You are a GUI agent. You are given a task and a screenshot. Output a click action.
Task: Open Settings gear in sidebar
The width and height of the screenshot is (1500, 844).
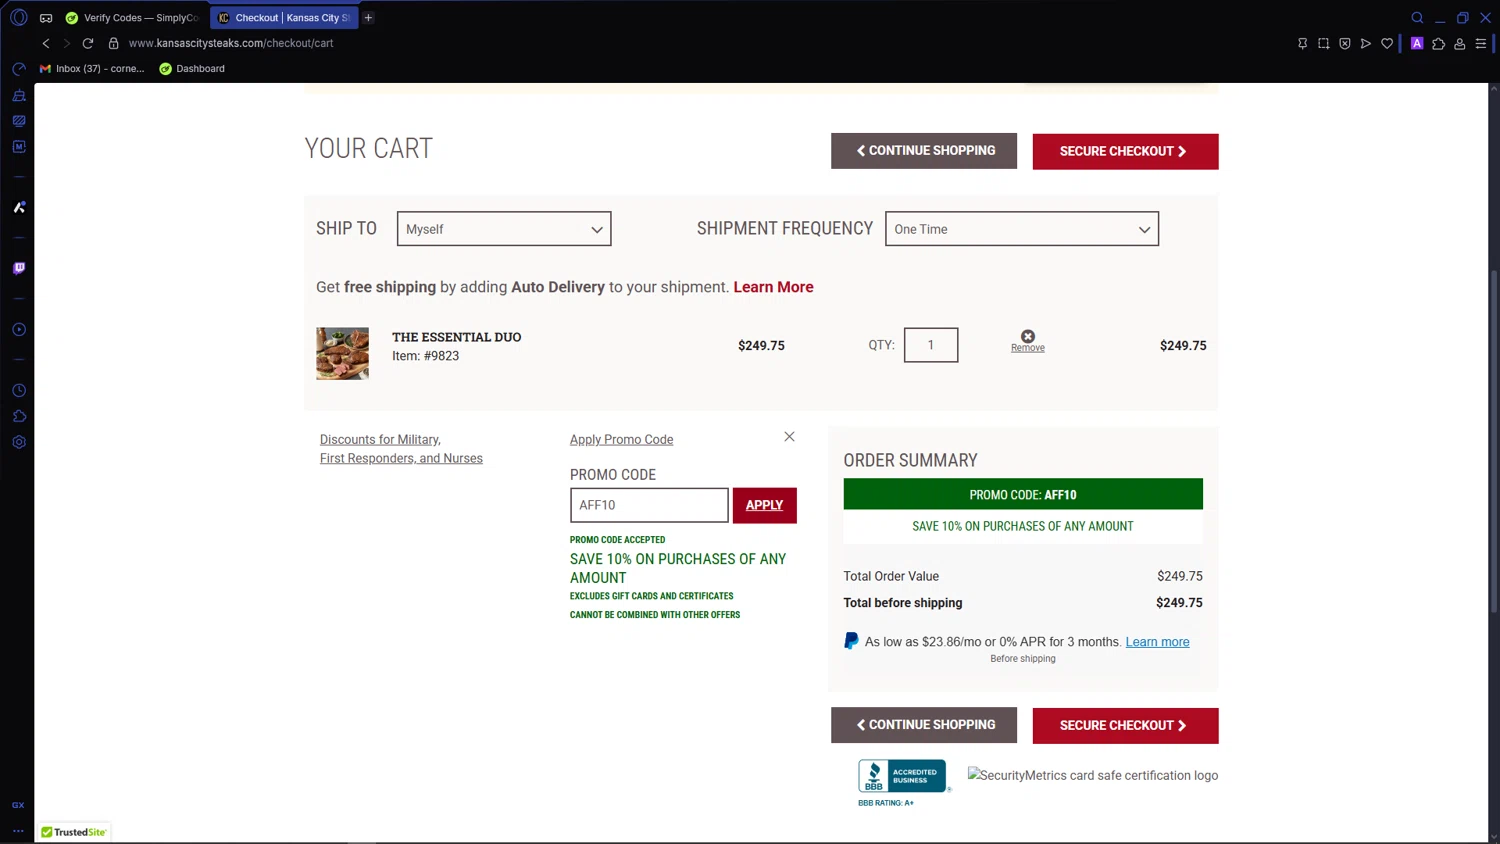click(x=19, y=442)
